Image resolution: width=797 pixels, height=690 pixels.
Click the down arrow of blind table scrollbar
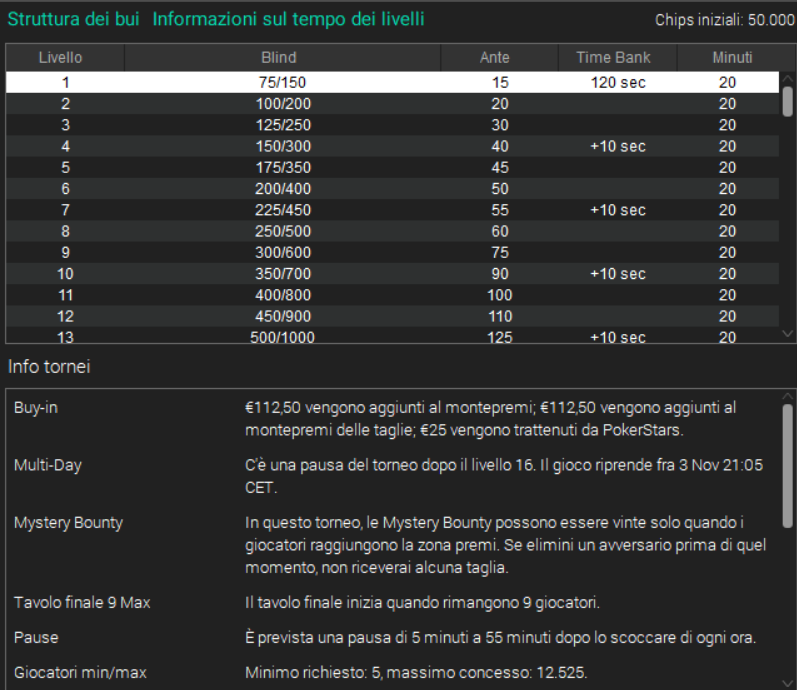coord(787,334)
